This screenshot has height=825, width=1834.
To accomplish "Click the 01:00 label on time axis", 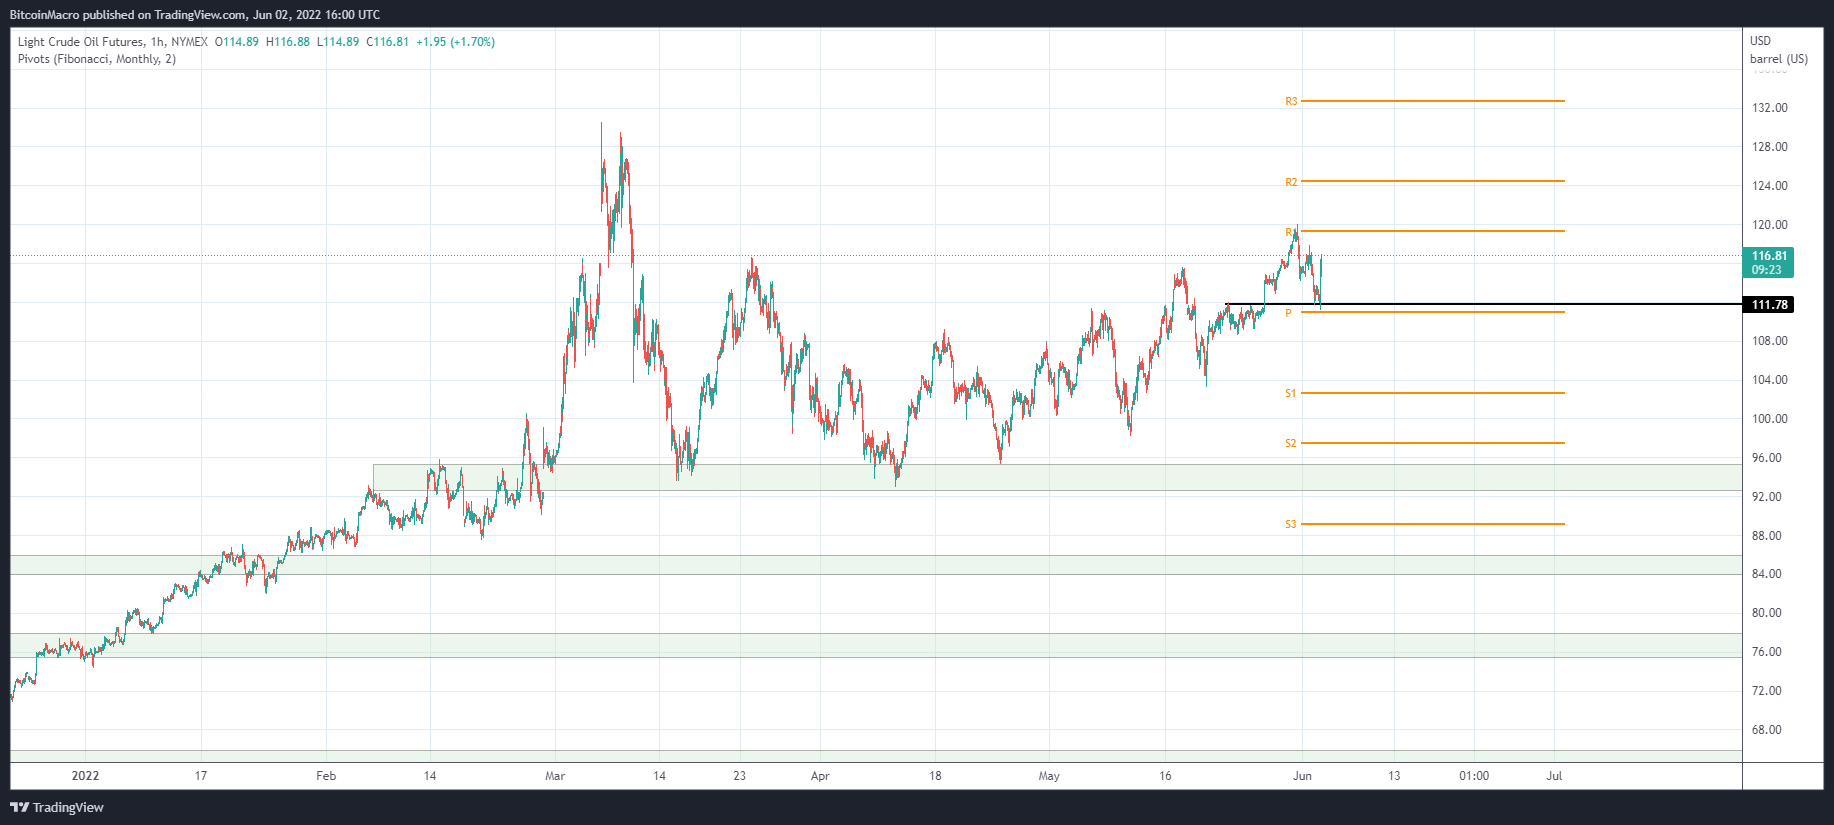I will click(x=1474, y=776).
